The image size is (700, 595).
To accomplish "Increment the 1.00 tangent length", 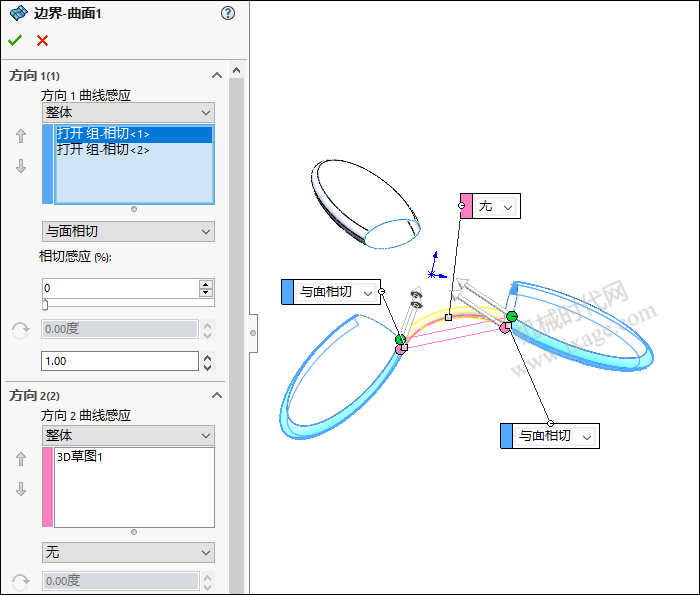I will pos(208,357).
